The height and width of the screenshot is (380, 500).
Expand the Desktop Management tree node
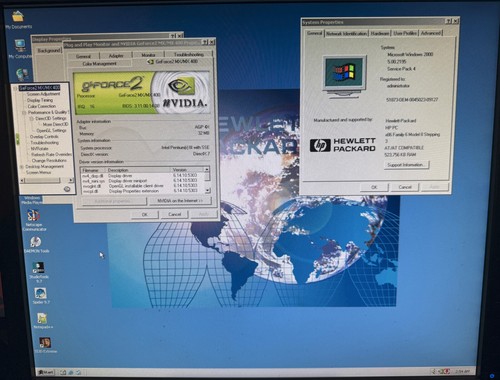22,167
